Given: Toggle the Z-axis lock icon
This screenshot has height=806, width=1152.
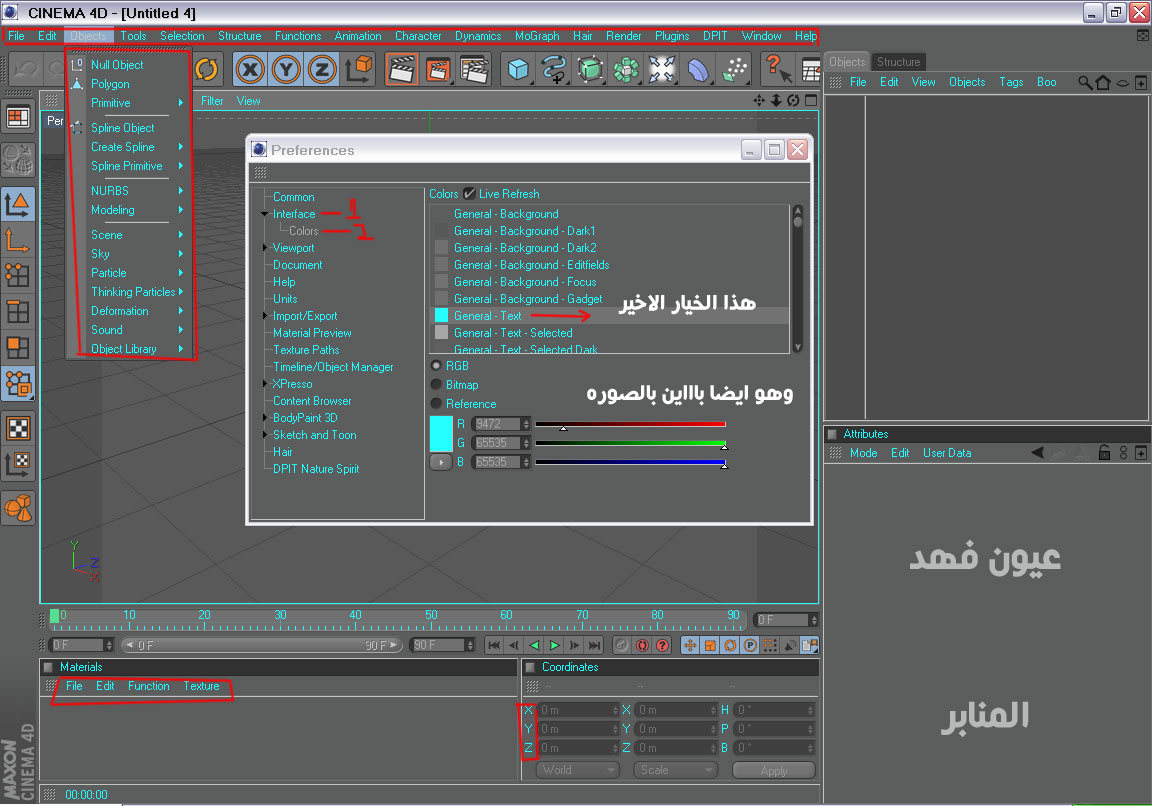Looking at the screenshot, I should pyautogui.click(x=322, y=70).
